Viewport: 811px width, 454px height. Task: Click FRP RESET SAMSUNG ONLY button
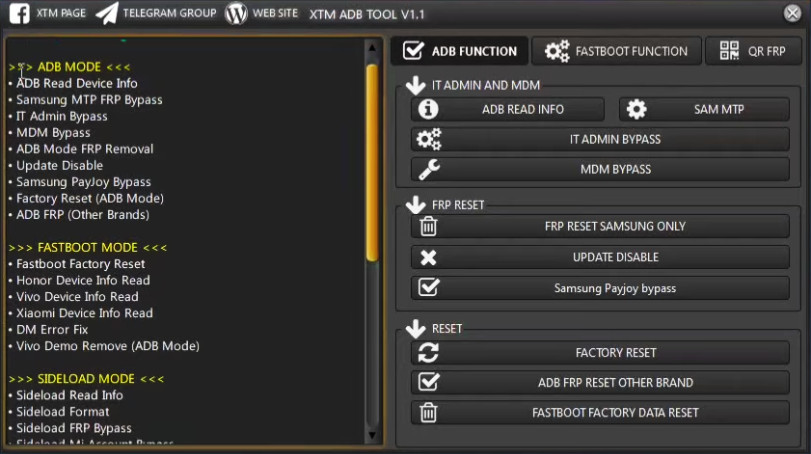(600, 226)
